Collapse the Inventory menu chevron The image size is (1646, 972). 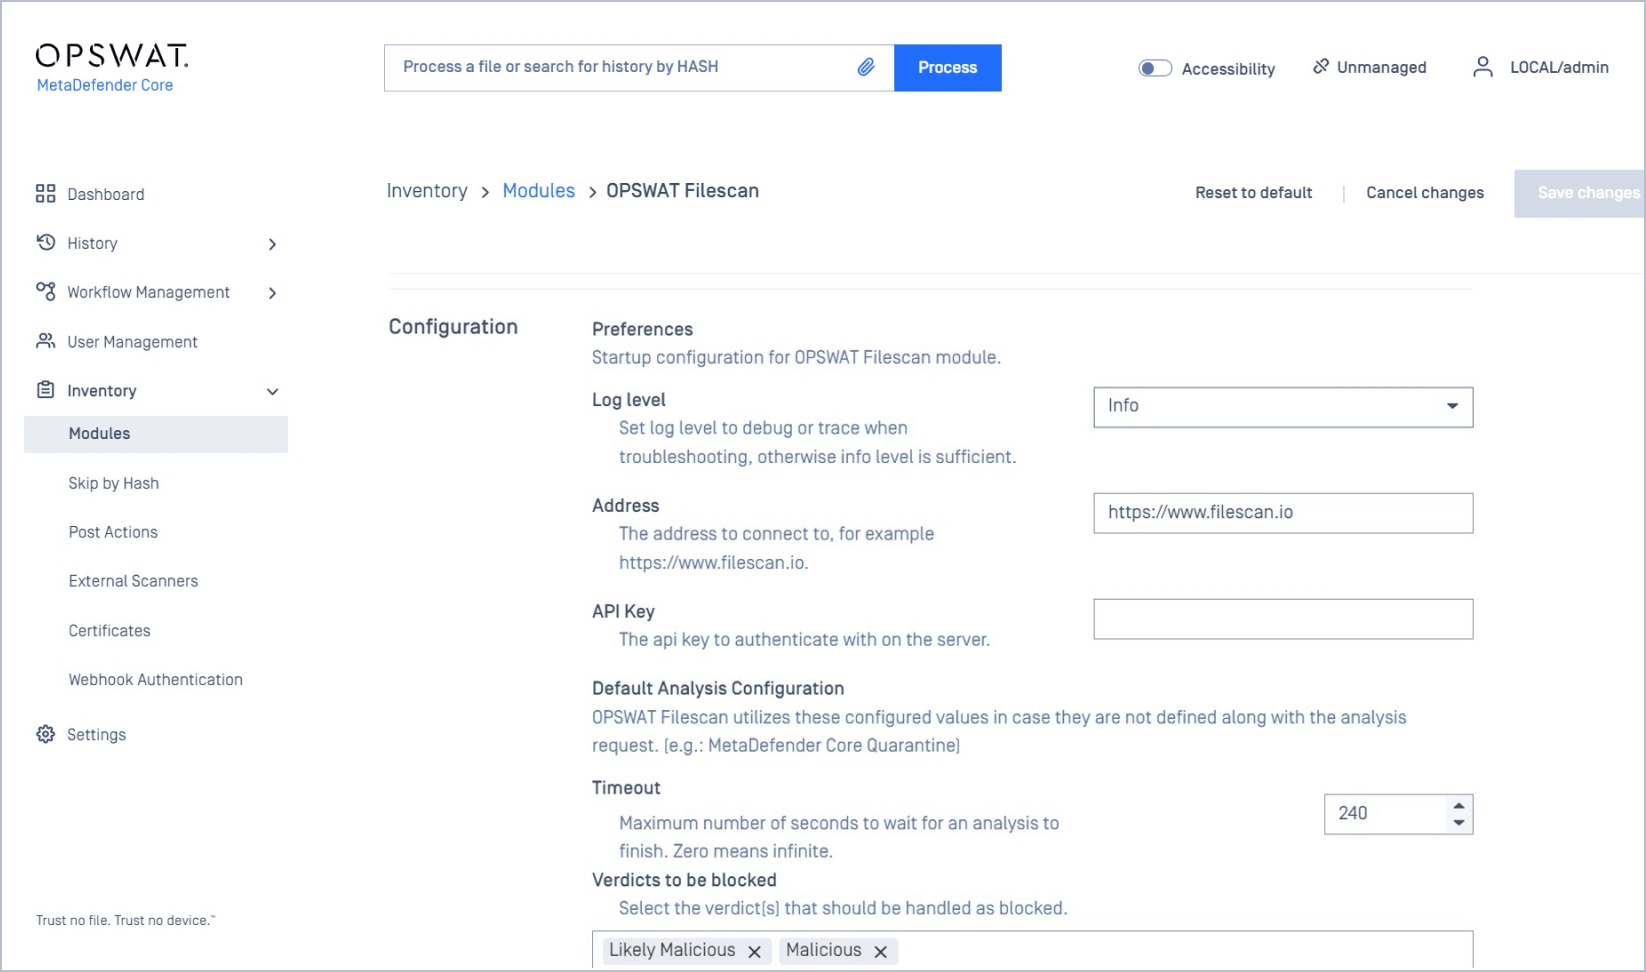(x=272, y=392)
